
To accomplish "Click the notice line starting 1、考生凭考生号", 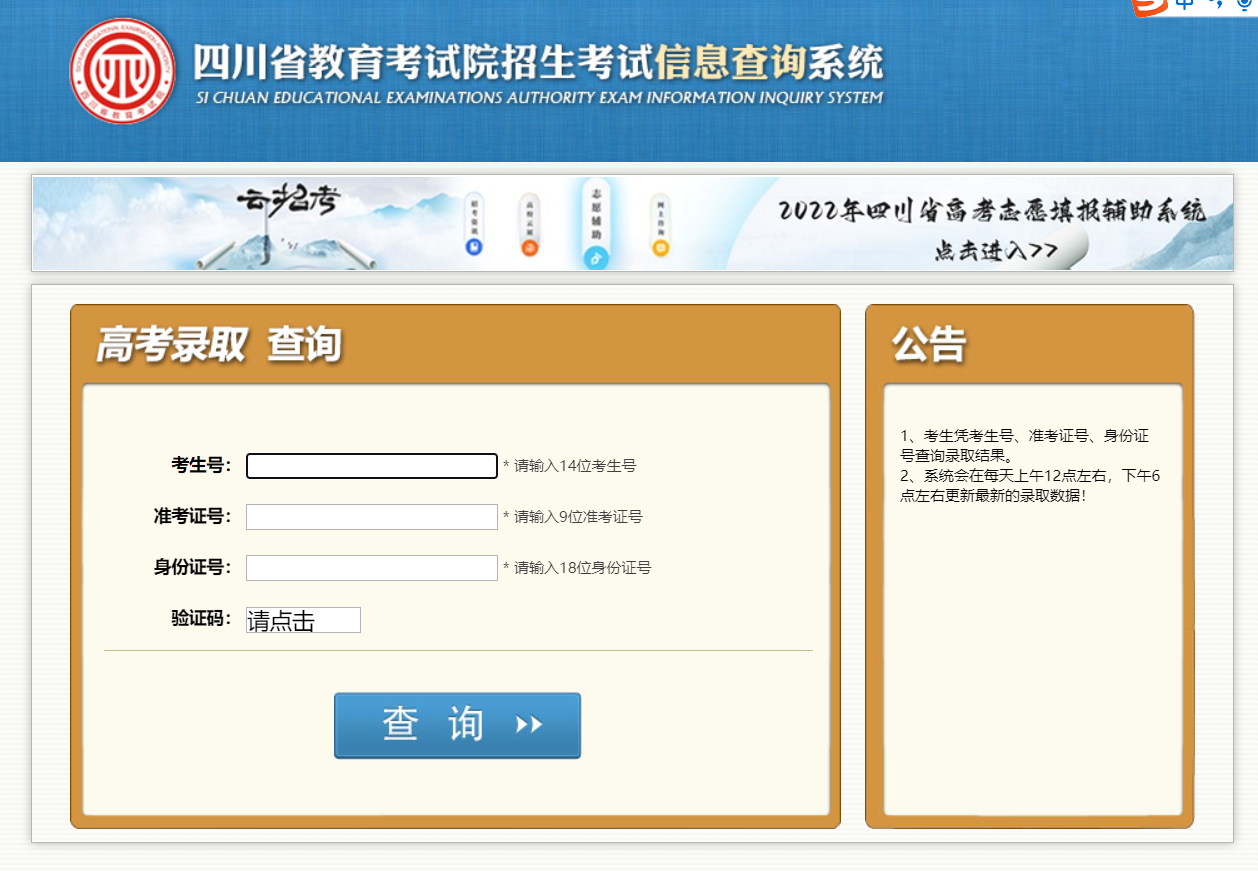I will pos(1025,444).
